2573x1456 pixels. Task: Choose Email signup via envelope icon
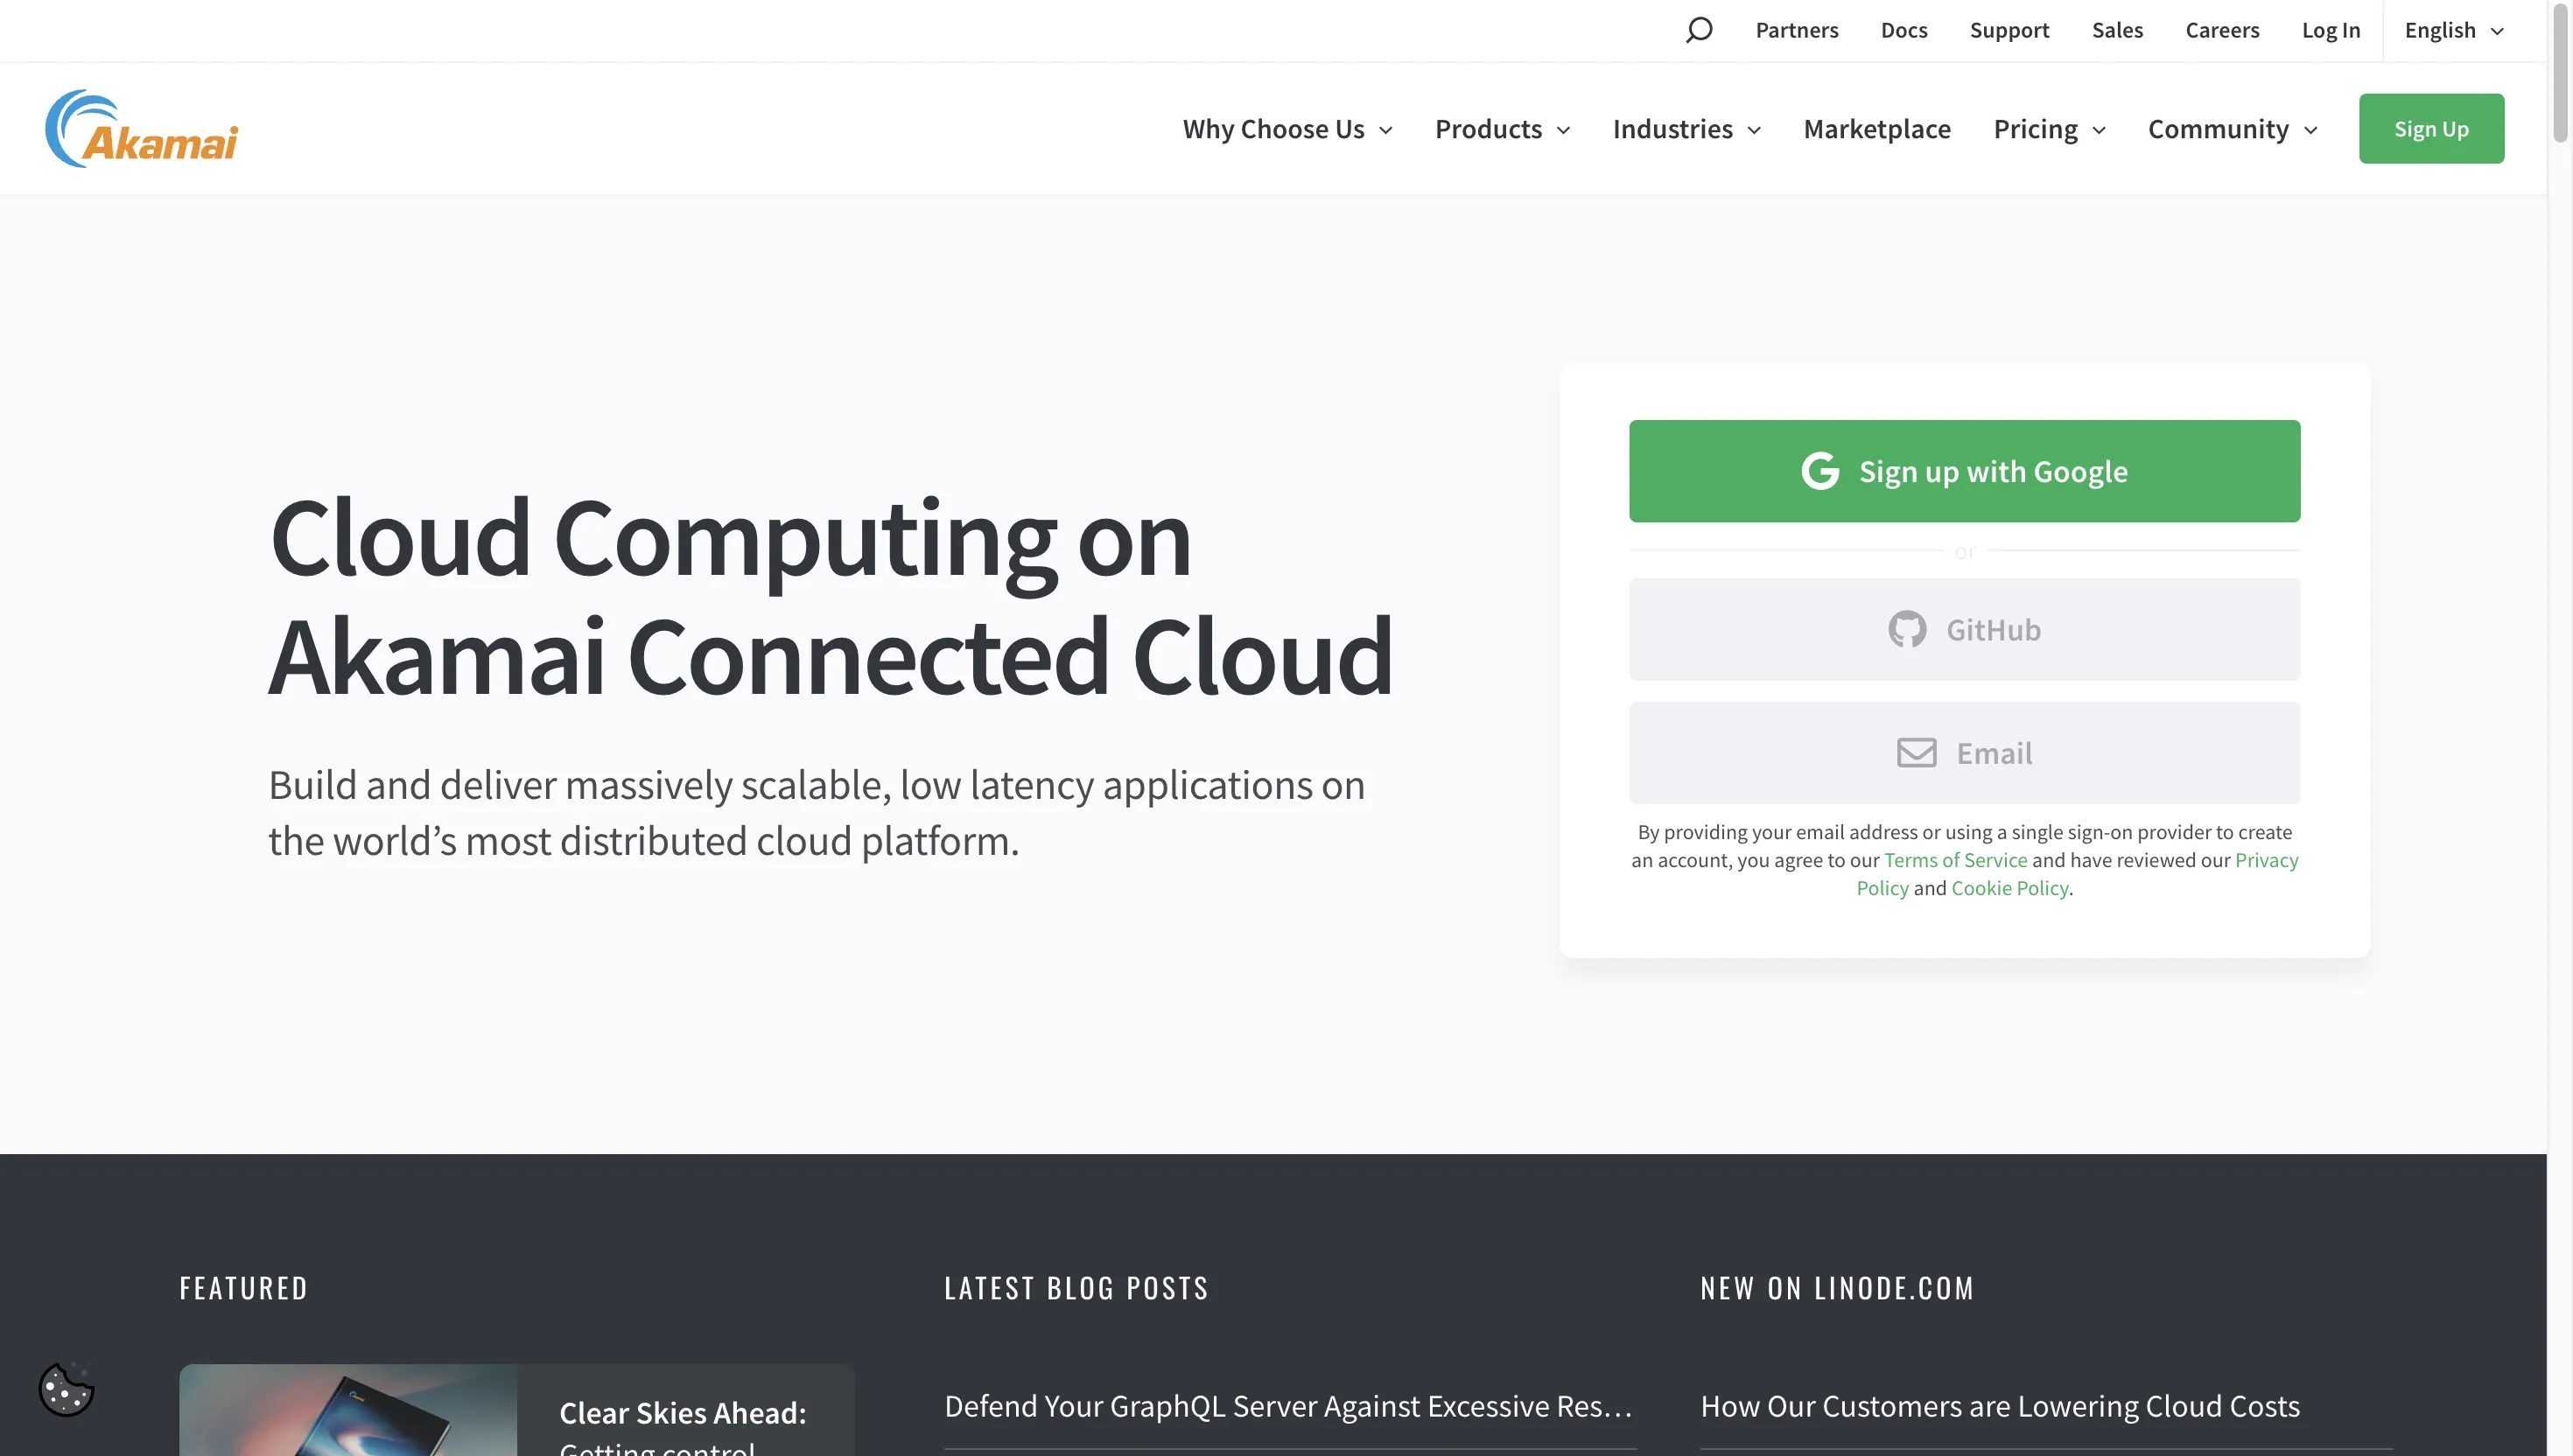pos(1917,753)
